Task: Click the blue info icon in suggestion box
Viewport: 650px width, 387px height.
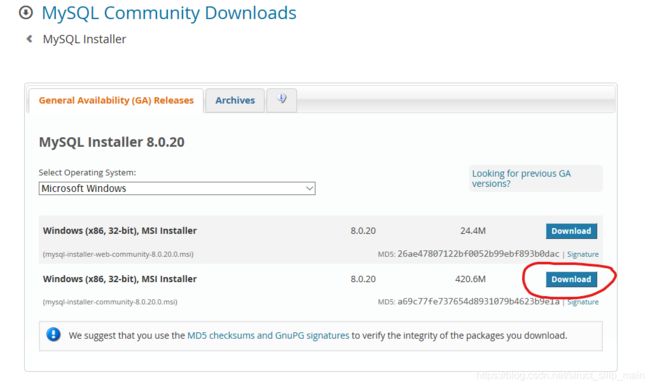Action: pyautogui.click(x=53, y=334)
